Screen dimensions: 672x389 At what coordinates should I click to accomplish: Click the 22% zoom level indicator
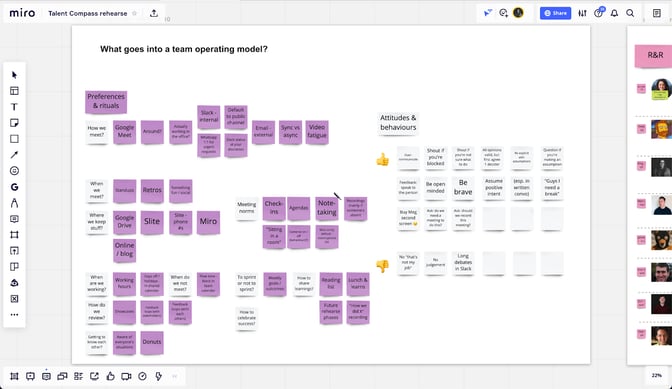coord(657,375)
